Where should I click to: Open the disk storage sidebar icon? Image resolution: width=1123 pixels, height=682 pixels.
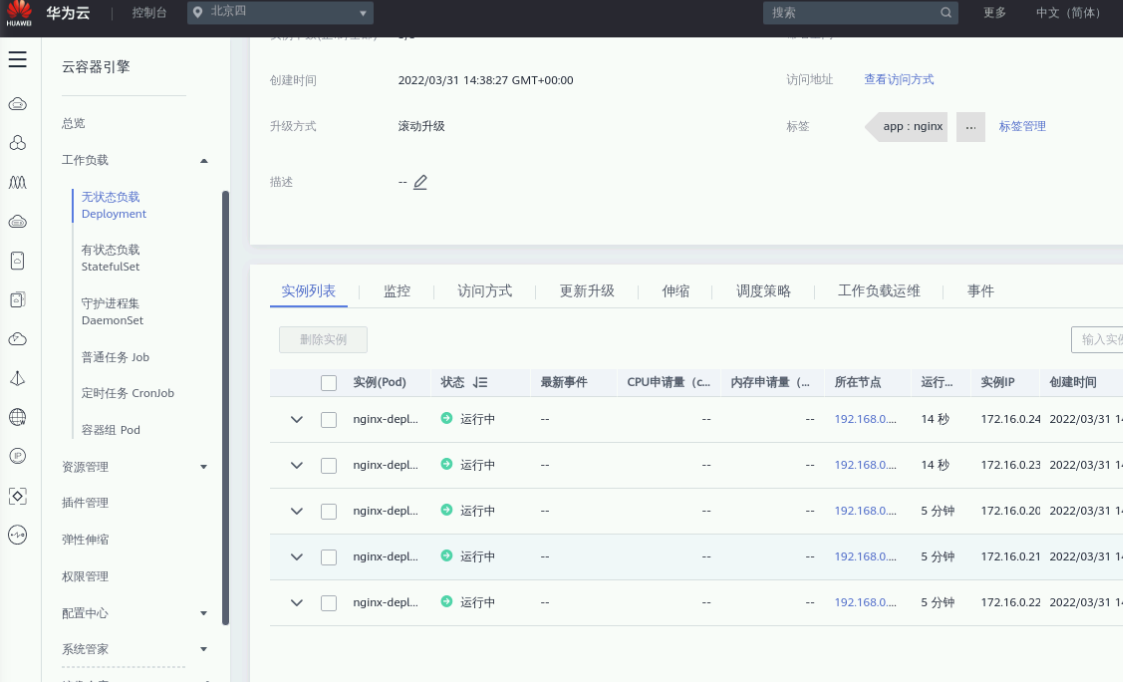coord(18,261)
